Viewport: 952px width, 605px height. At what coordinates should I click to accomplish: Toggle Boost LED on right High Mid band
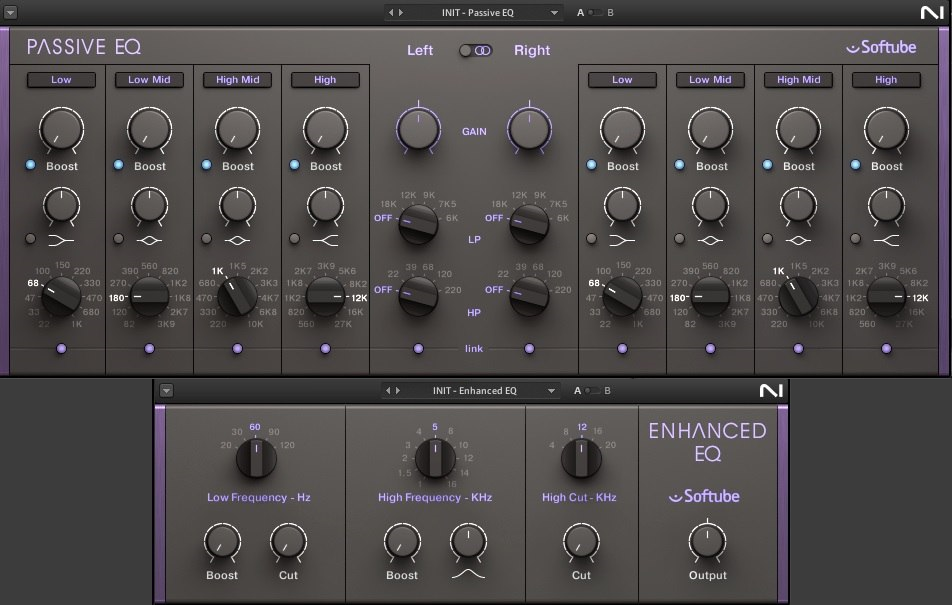[x=767, y=165]
